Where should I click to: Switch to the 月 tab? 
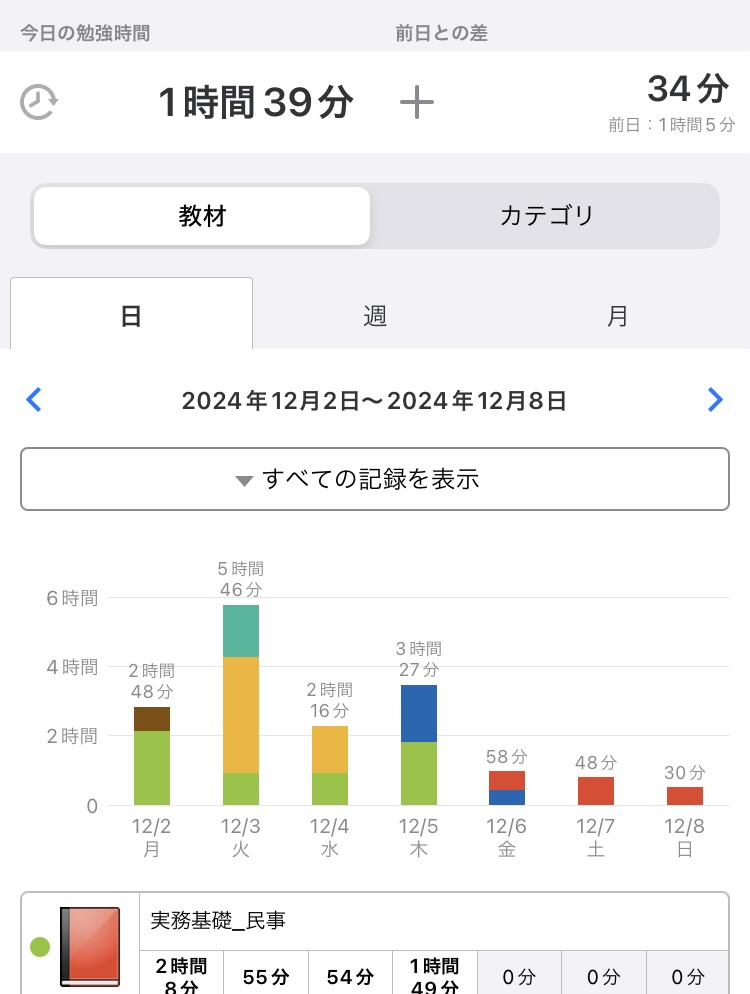[x=618, y=316]
